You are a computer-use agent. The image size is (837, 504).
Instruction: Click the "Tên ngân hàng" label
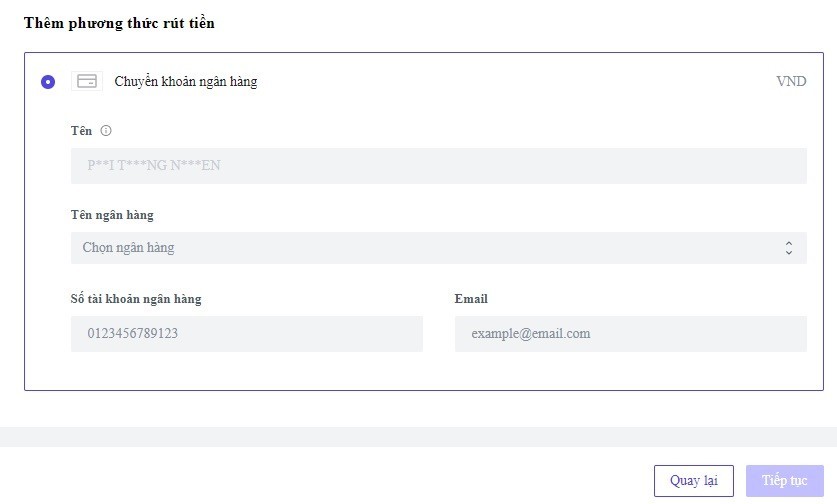point(112,215)
